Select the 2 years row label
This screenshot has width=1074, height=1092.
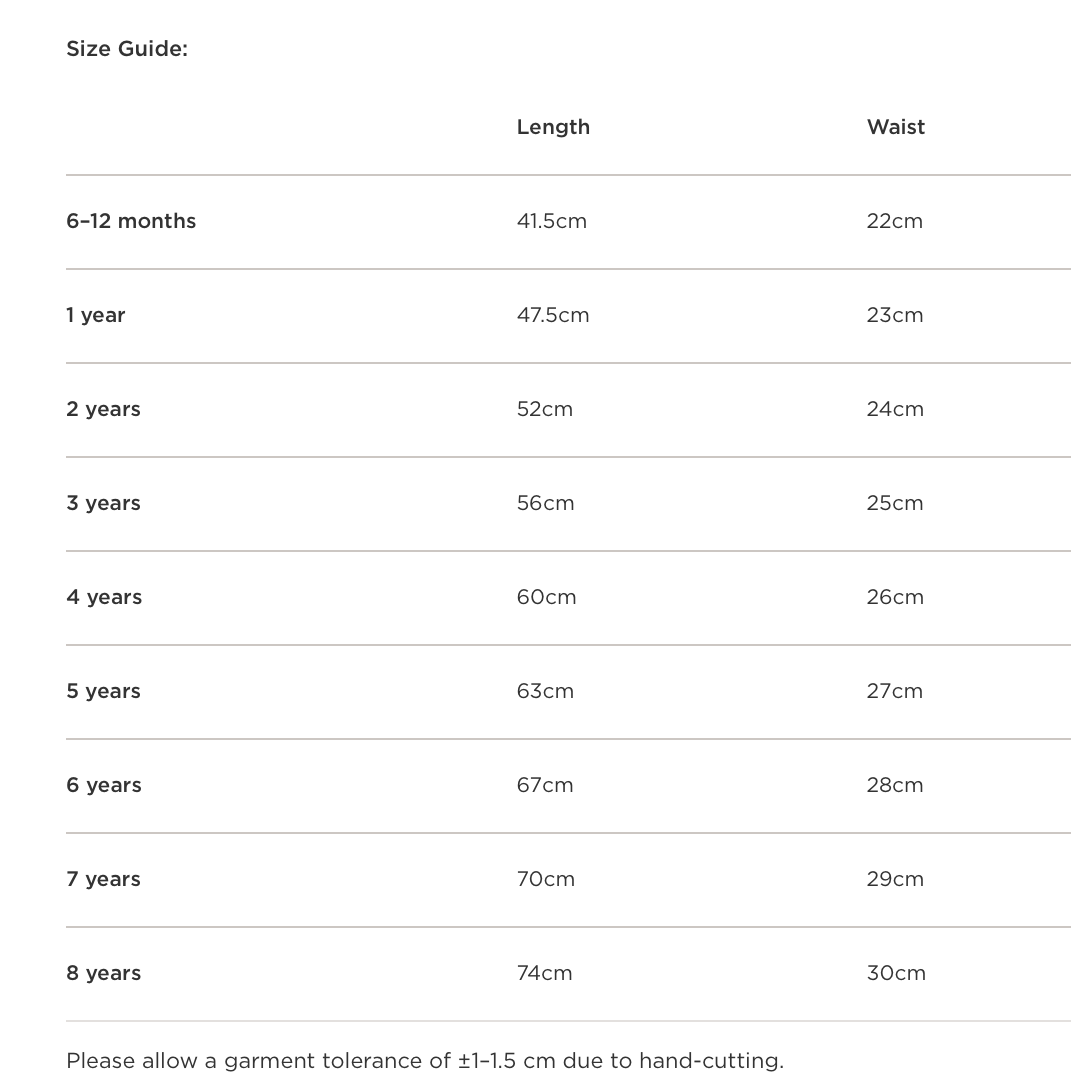(104, 409)
